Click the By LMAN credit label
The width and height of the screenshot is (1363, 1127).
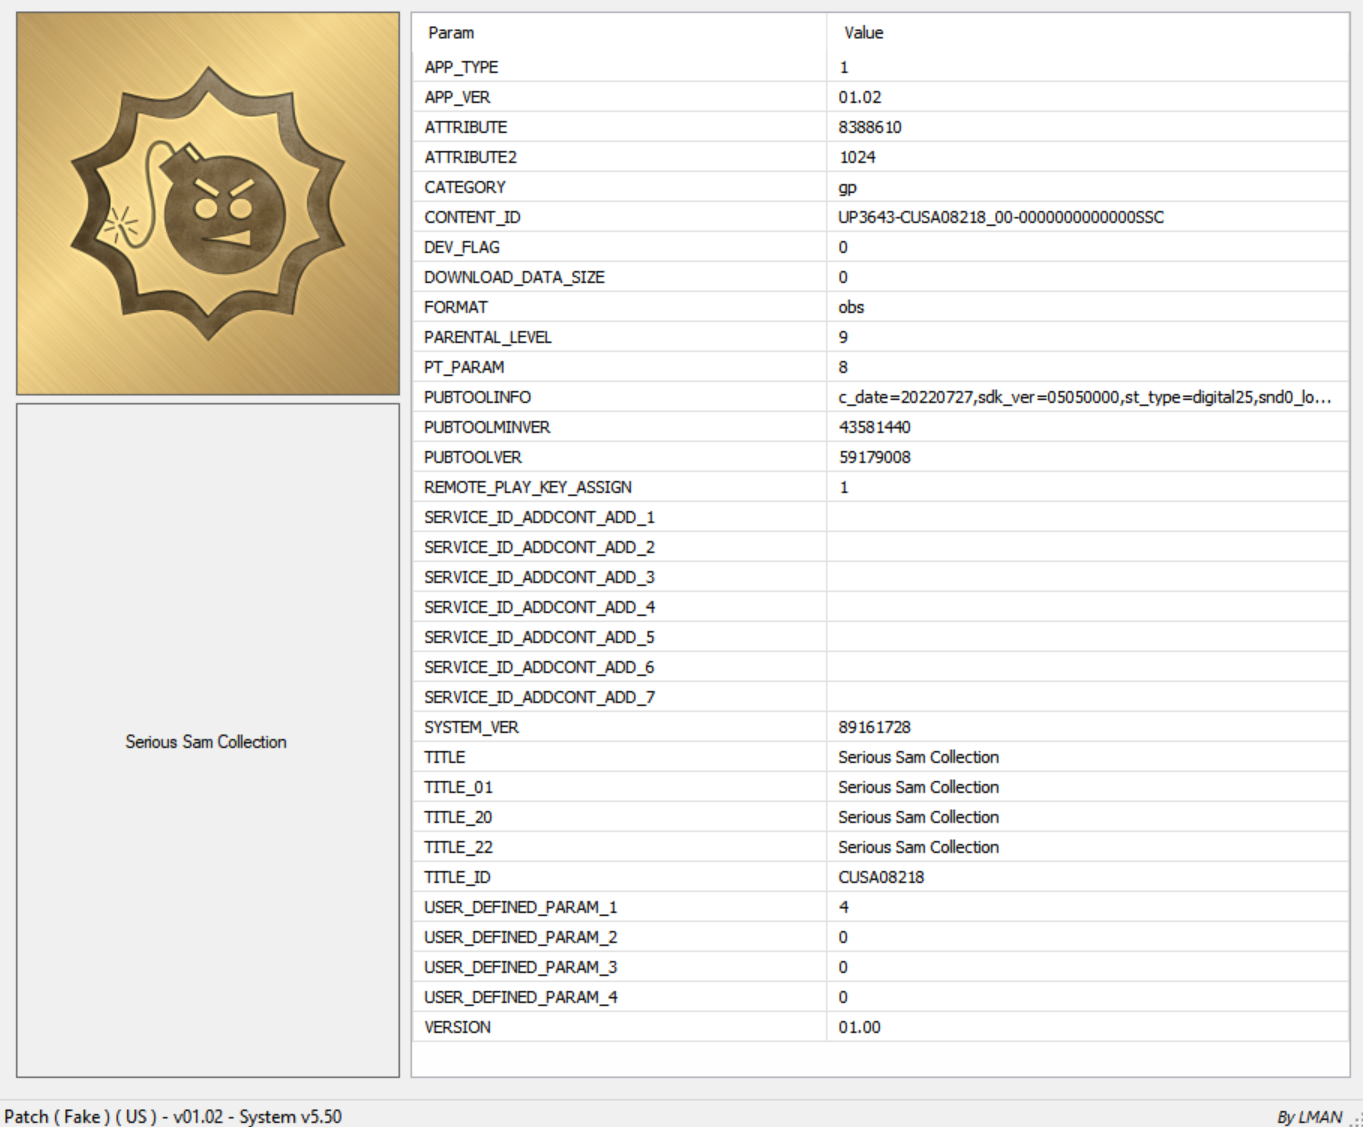1310,1117
